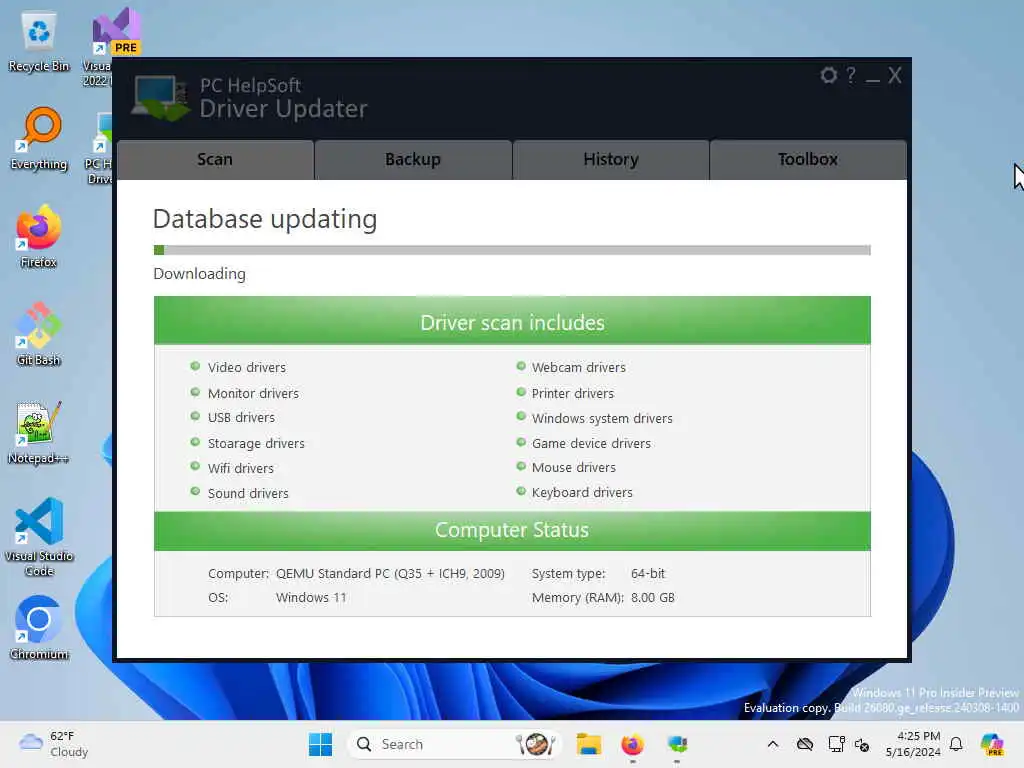Image resolution: width=1024 pixels, height=768 pixels.
Task: Open File Explorer from the taskbar
Action: tap(588, 744)
